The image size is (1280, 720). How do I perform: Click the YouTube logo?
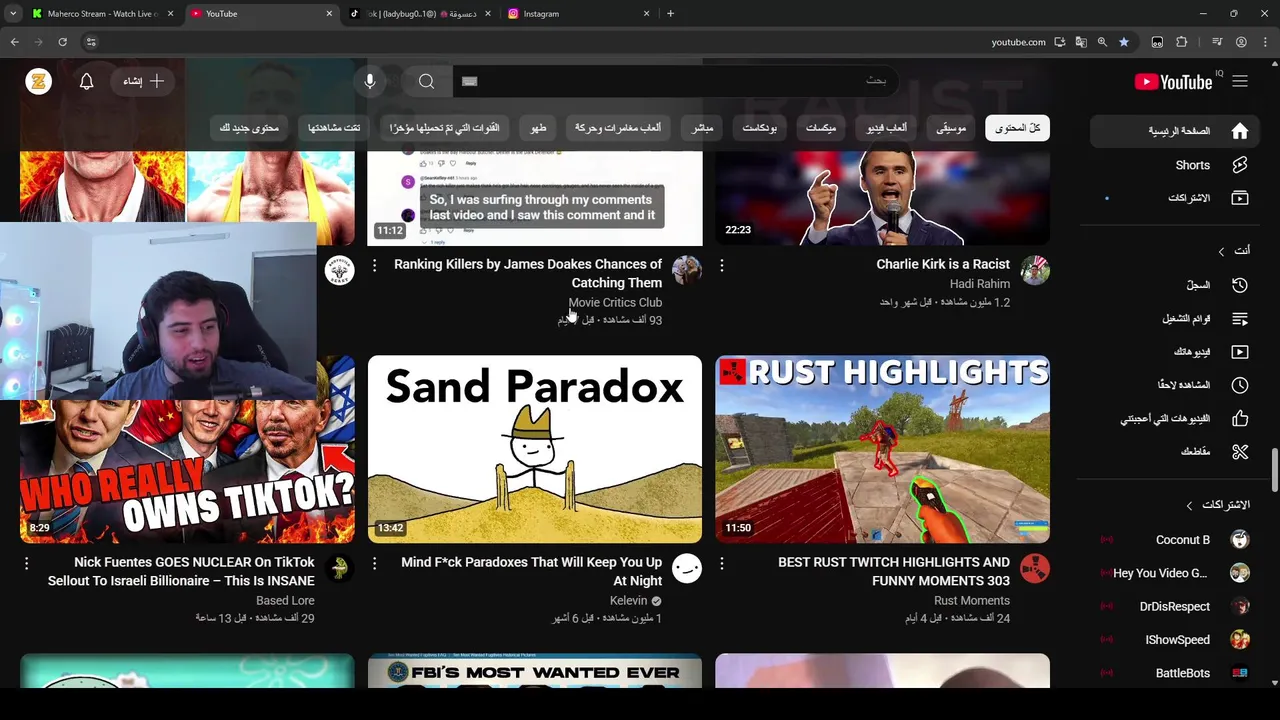(1174, 82)
